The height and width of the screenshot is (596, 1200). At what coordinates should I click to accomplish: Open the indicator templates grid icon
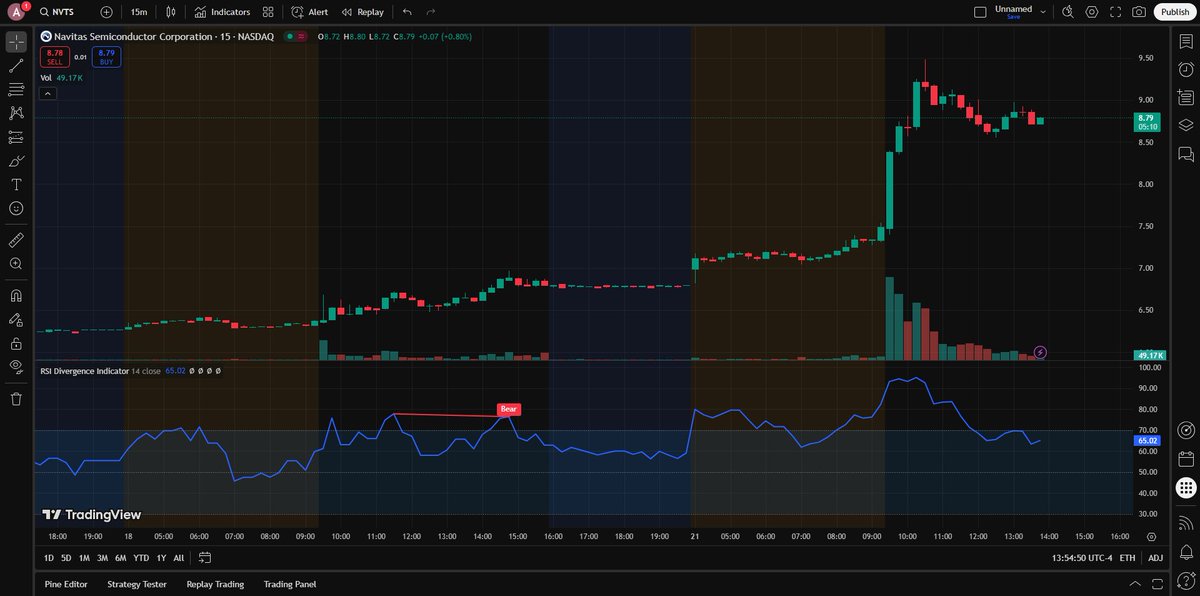[268, 12]
